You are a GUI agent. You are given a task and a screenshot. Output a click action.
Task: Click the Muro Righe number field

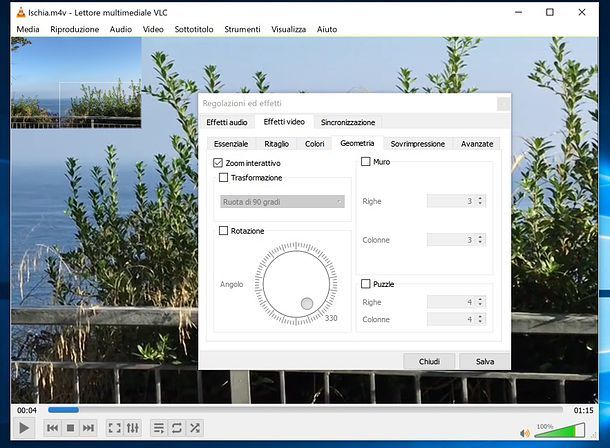click(x=456, y=201)
